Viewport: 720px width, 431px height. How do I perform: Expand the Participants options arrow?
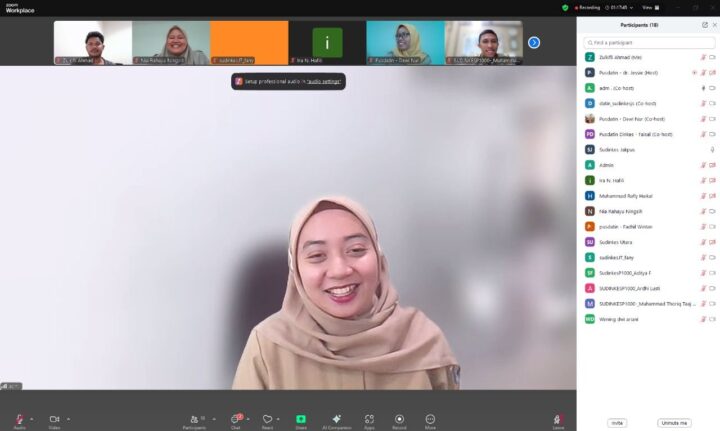pos(214,419)
